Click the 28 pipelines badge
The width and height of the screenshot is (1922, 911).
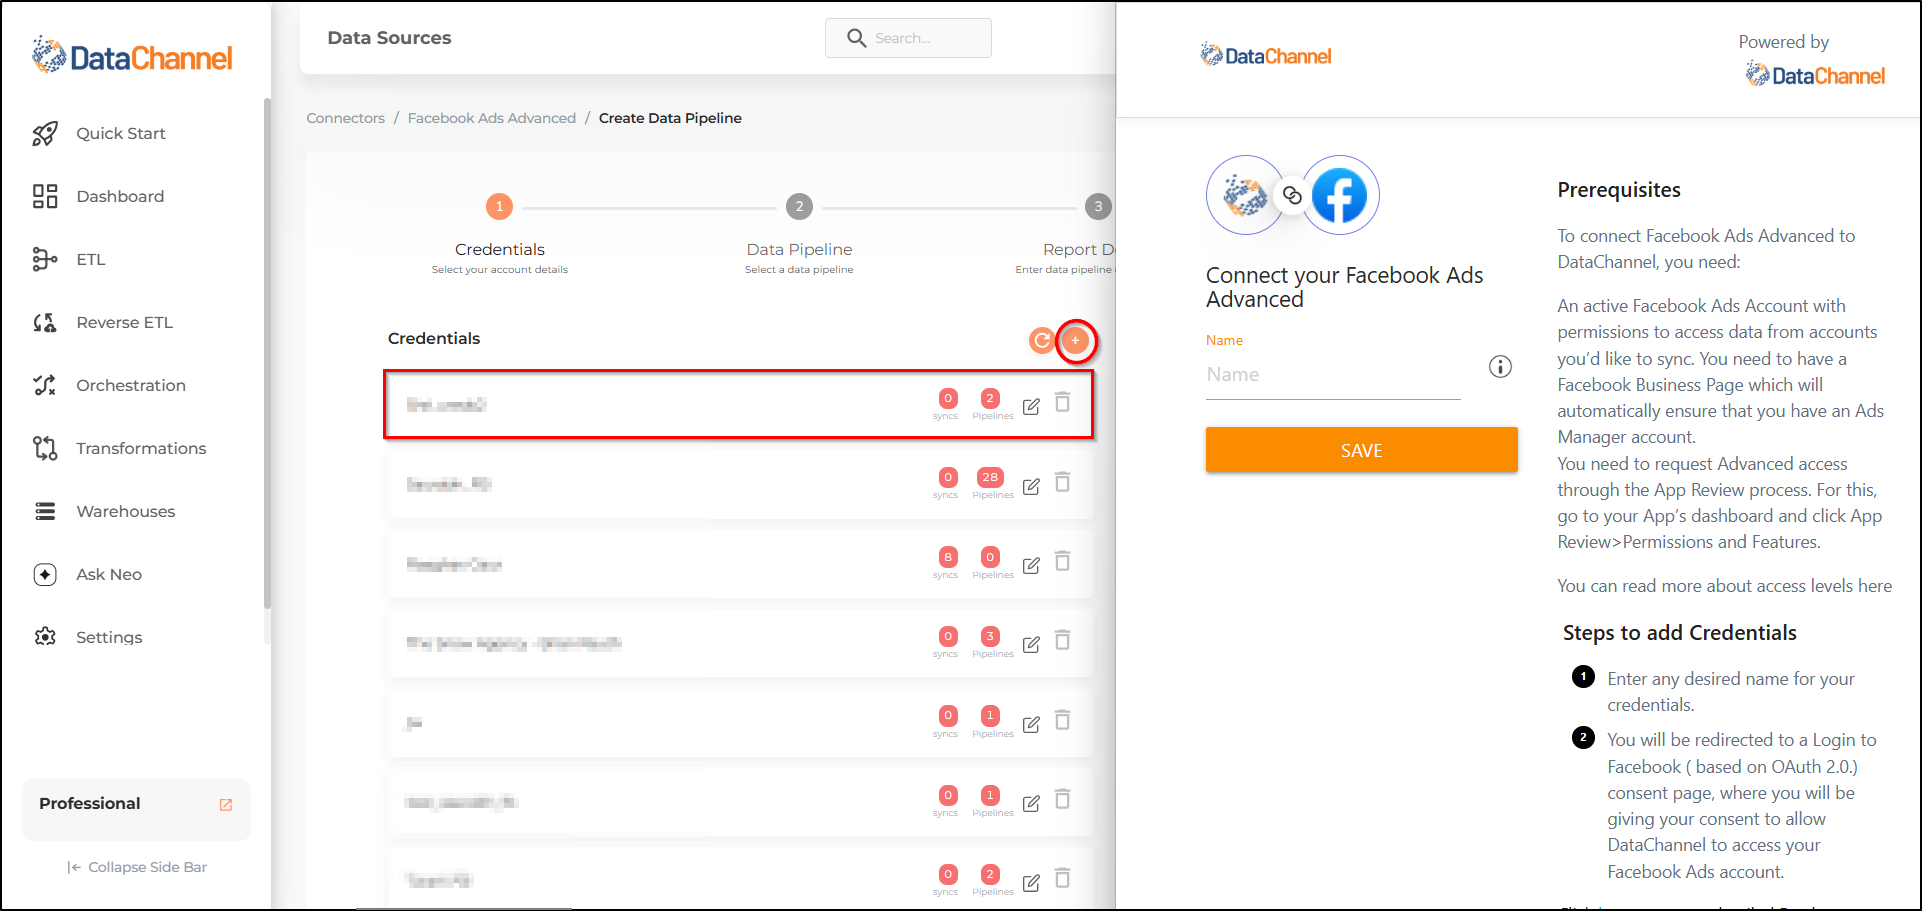pos(990,477)
